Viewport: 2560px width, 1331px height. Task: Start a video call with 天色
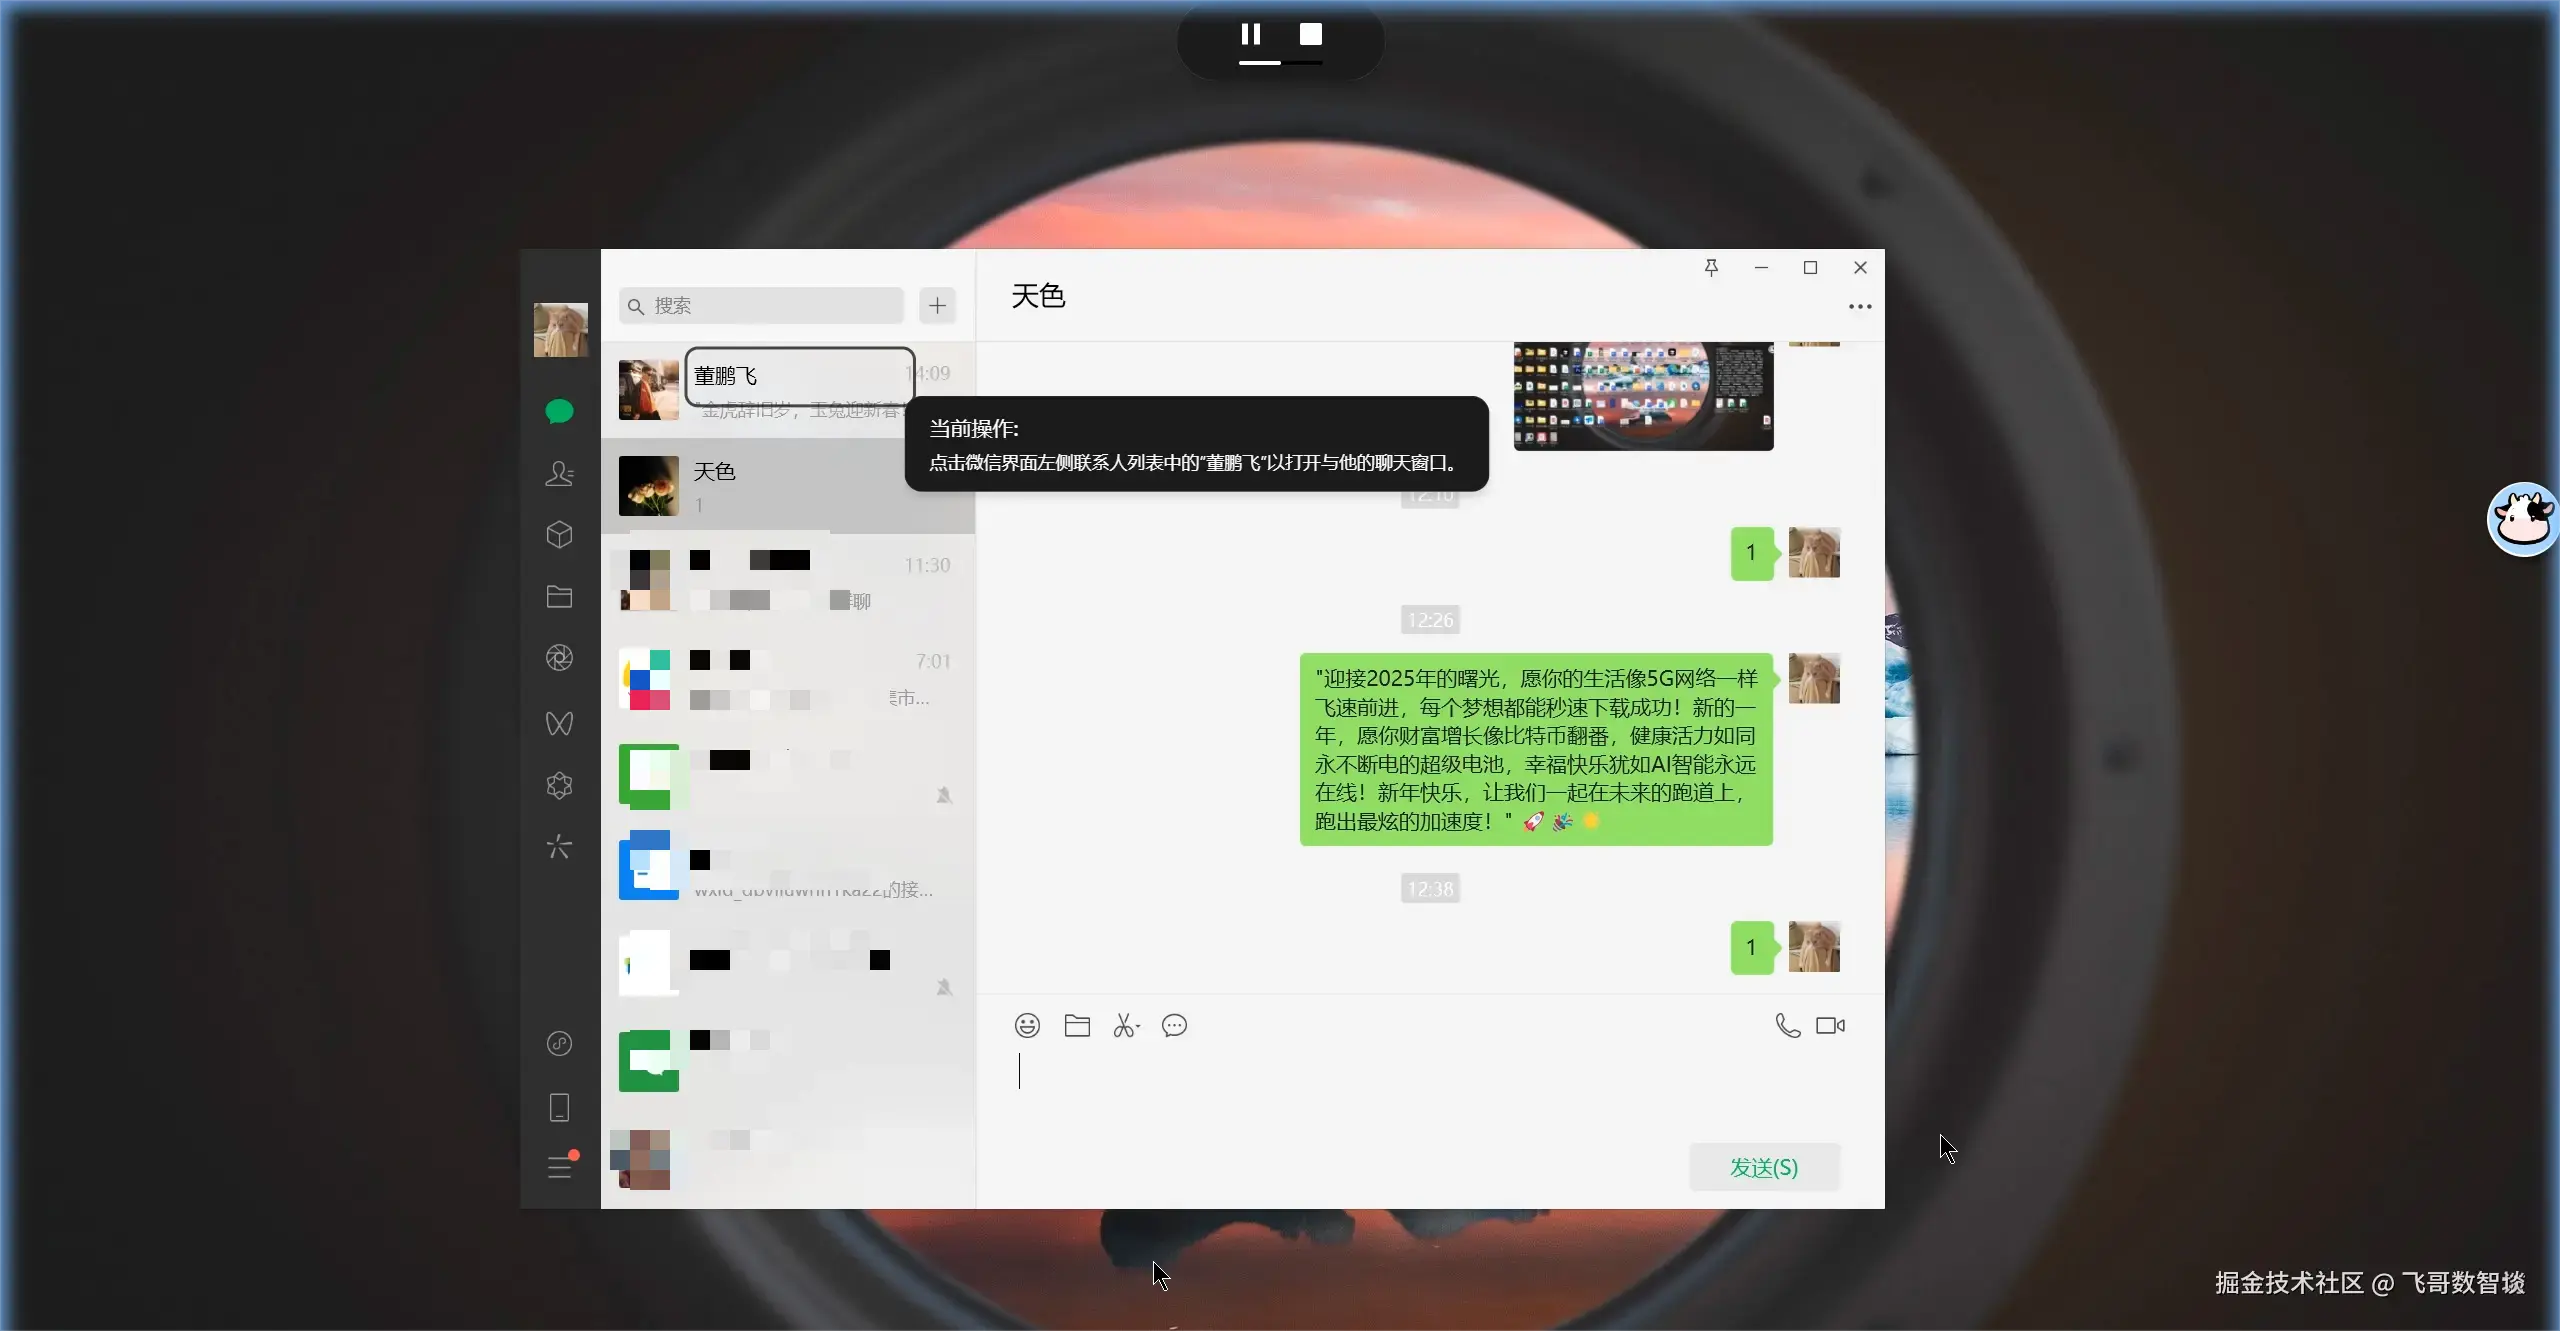click(1829, 1025)
